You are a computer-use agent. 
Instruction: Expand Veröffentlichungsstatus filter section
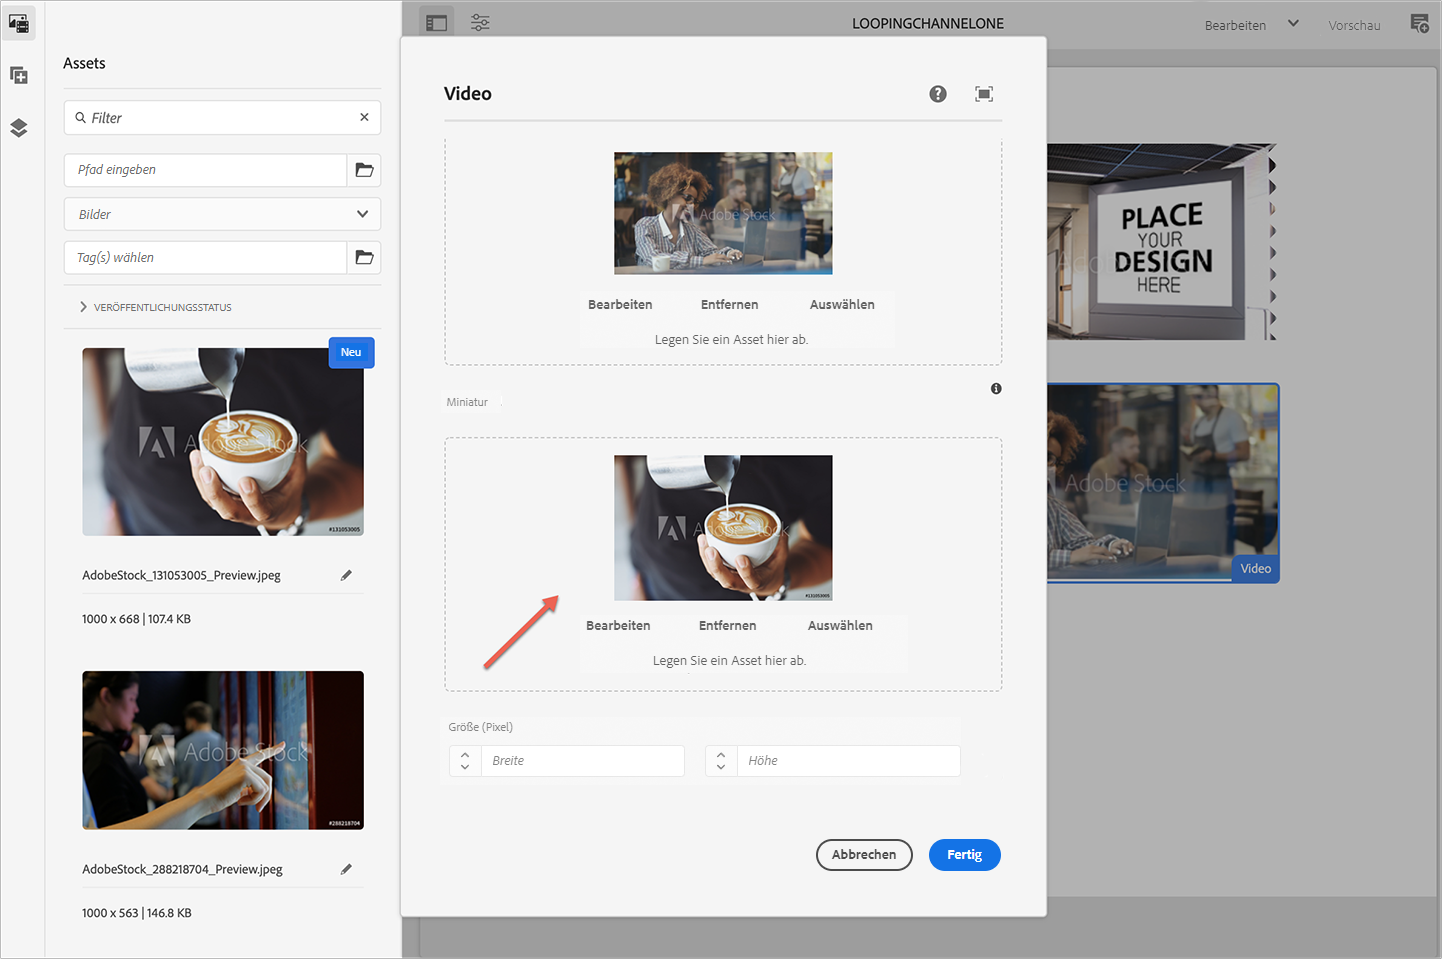point(155,307)
